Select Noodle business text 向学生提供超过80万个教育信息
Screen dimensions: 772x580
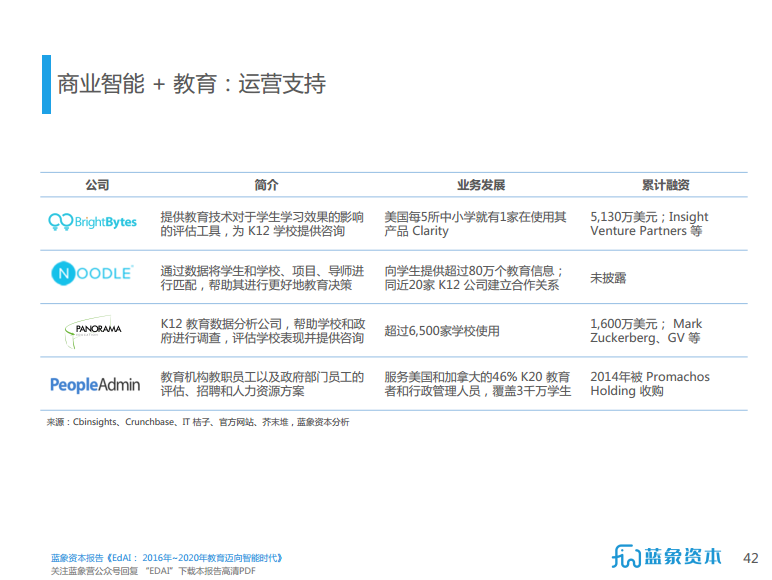(474, 278)
